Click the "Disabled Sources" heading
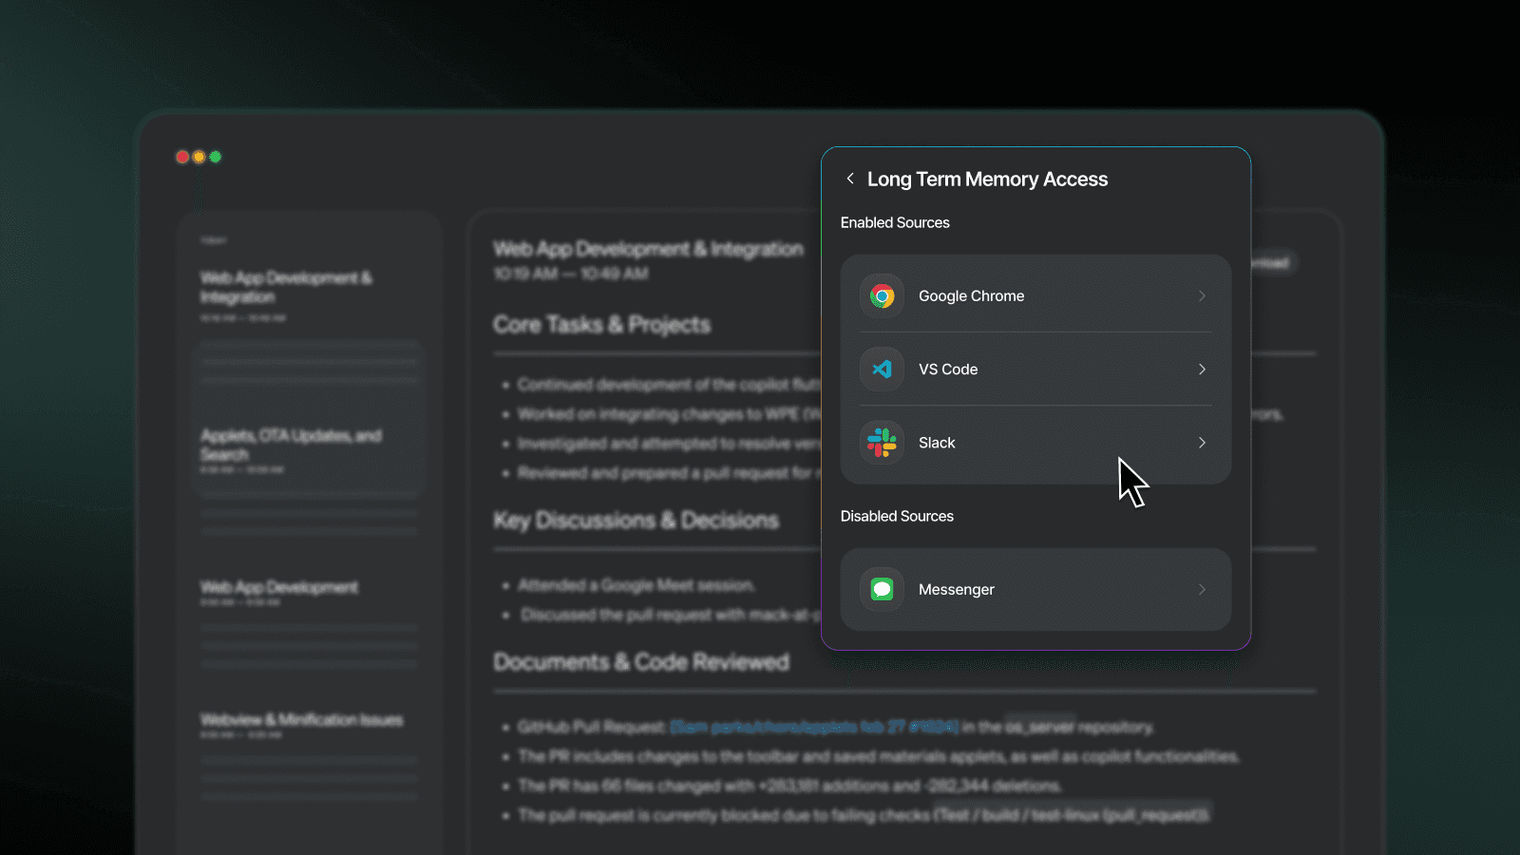Image resolution: width=1520 pixels, height=855 pixels. tap(897, 516)
